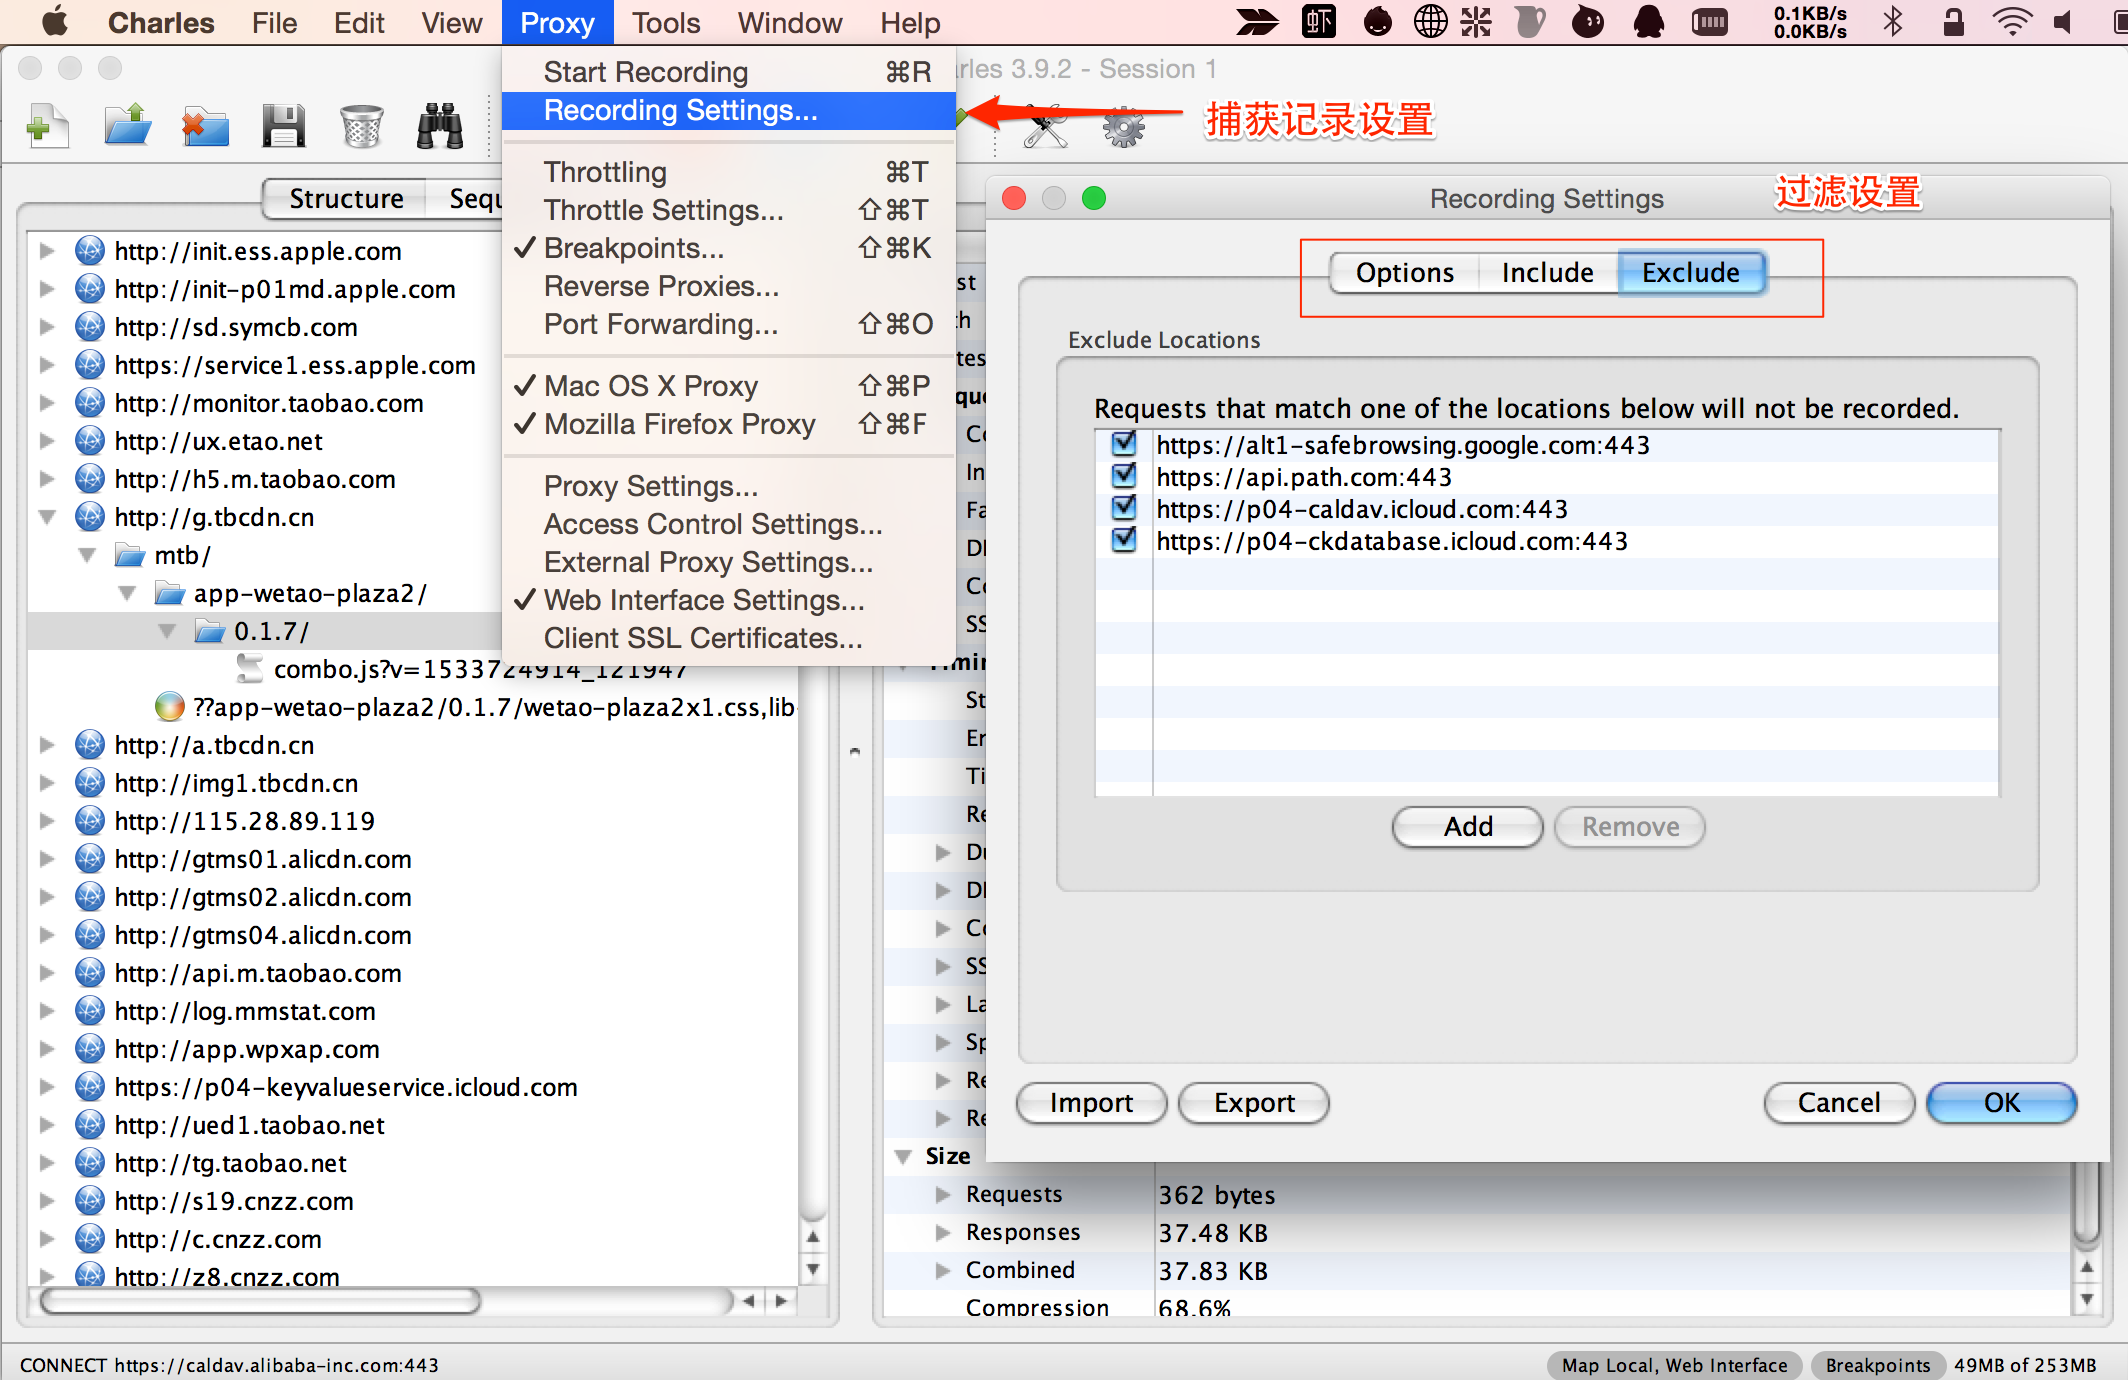Viewport: 2128px width, 1380px height.
Task: Collapse the http://g.tbcdn.cn node
Action: (x=46, y=517)
